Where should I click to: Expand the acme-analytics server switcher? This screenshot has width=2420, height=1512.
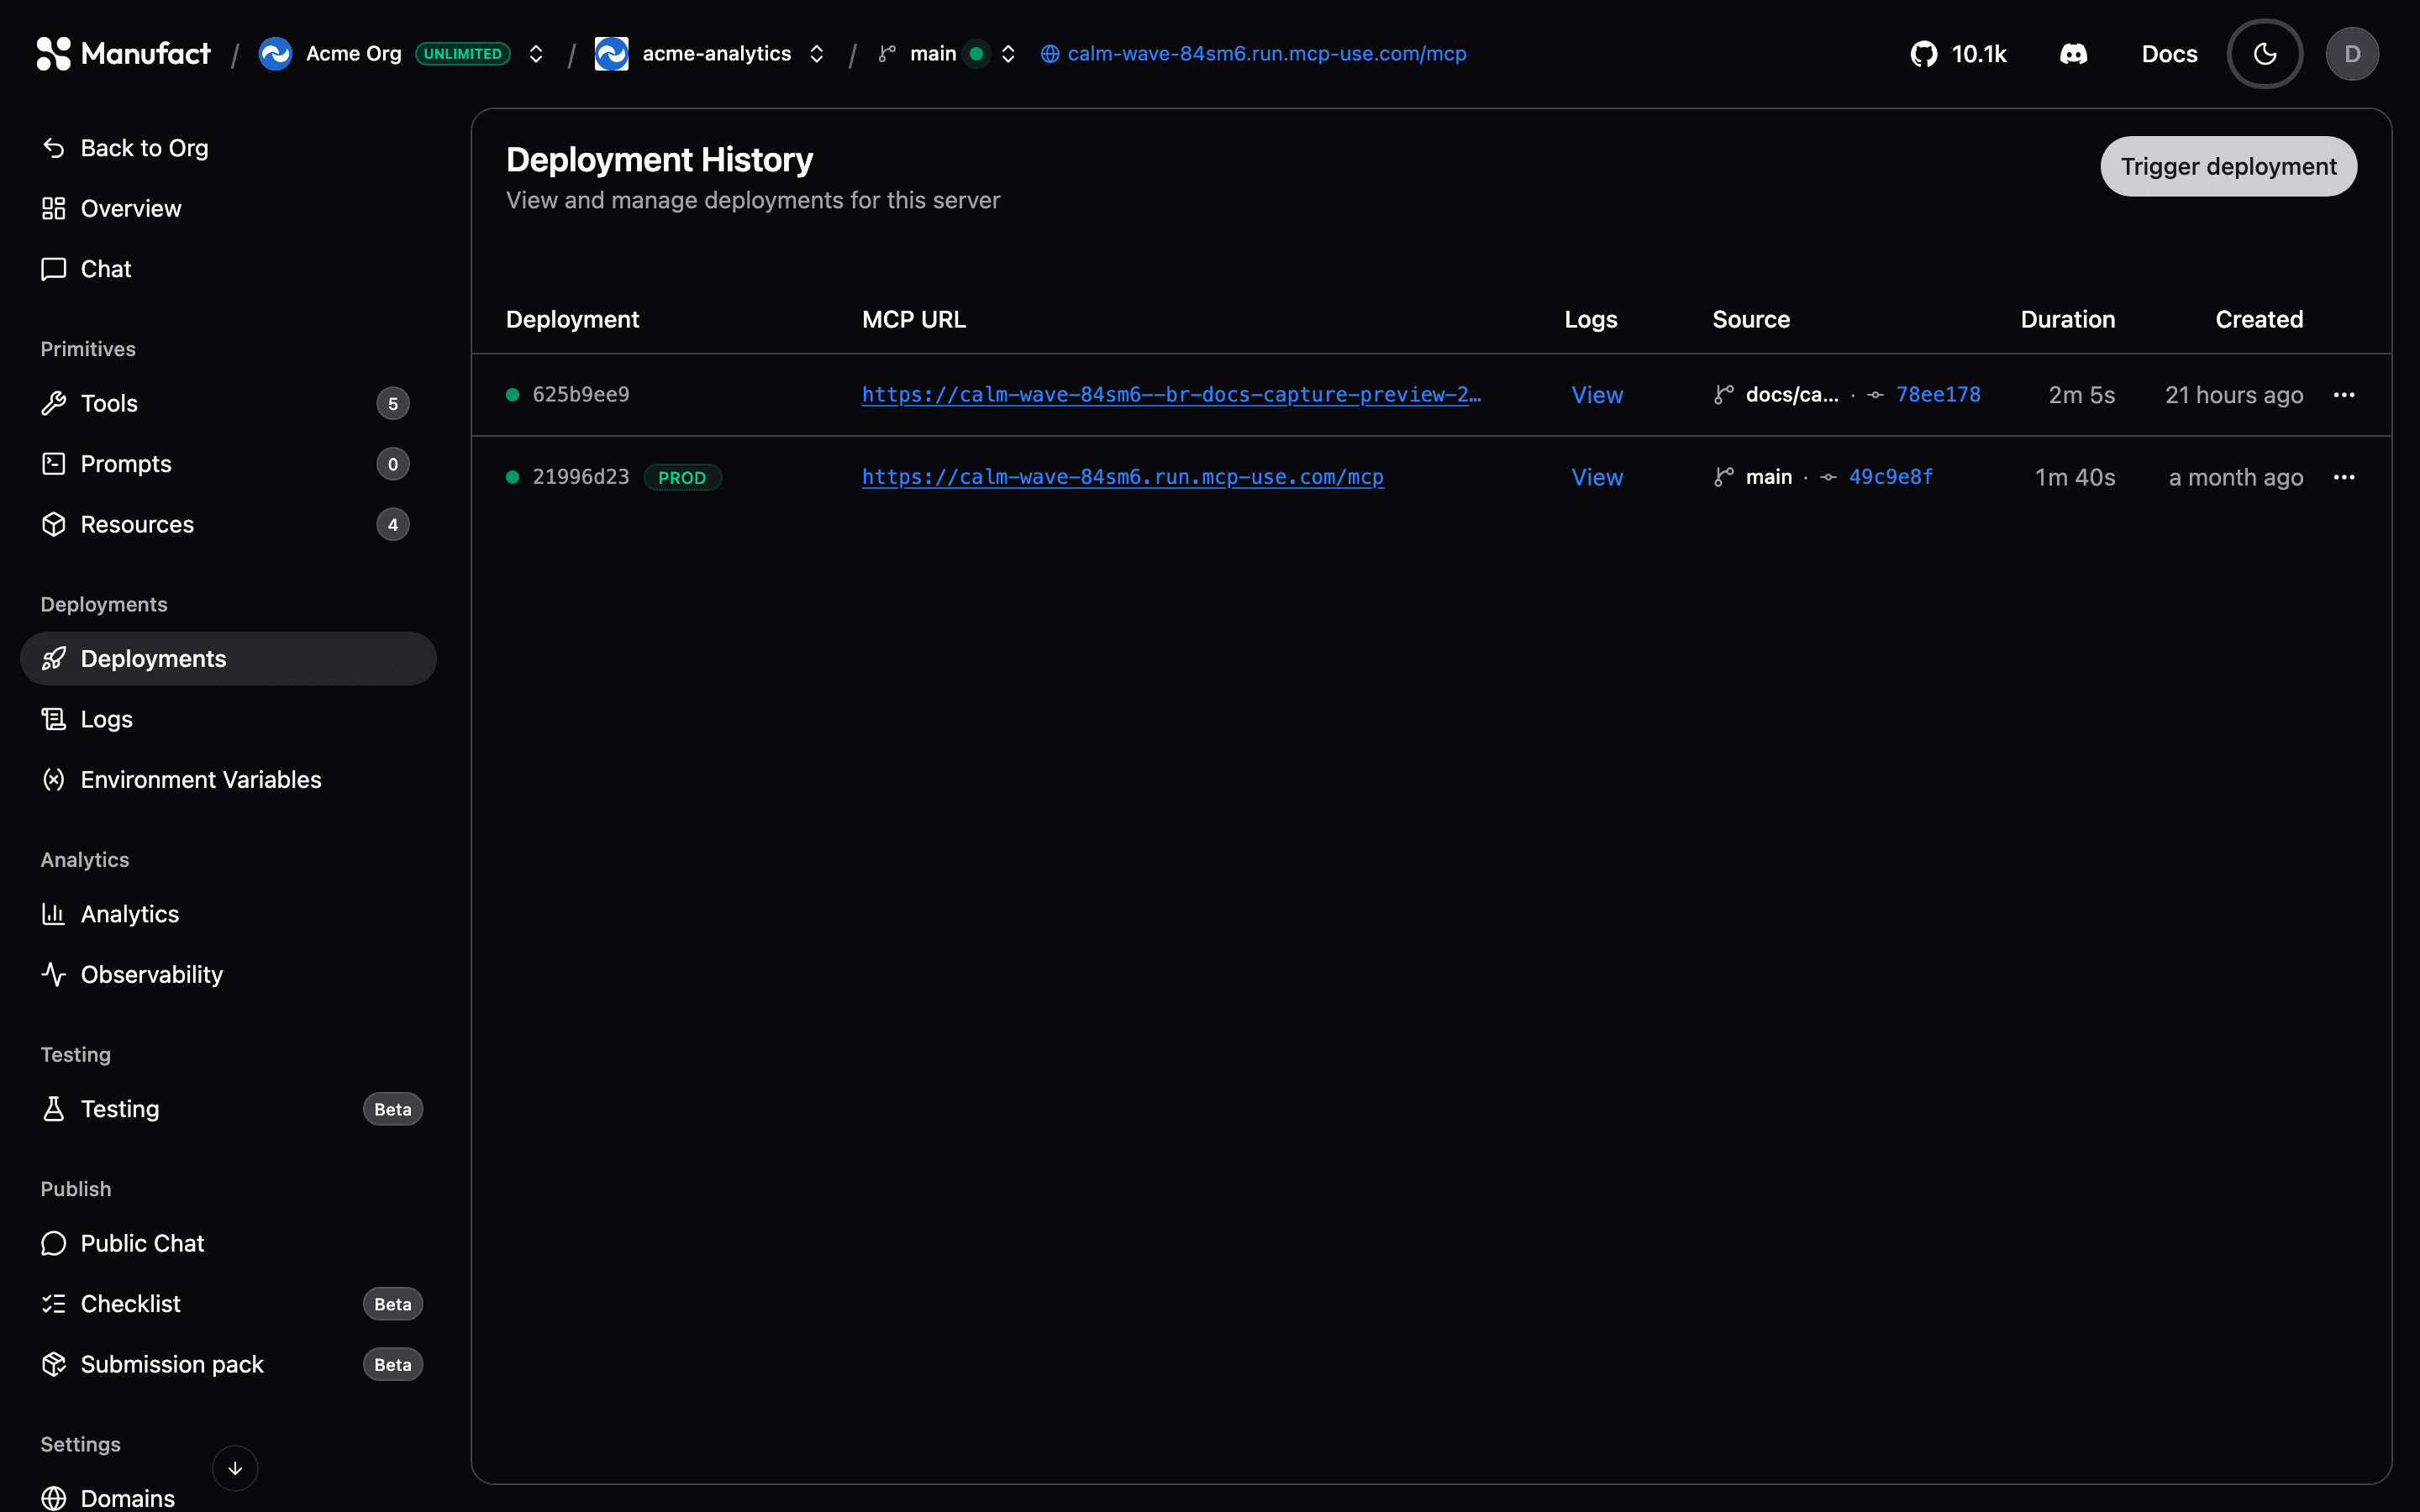(x=817, y=54)
